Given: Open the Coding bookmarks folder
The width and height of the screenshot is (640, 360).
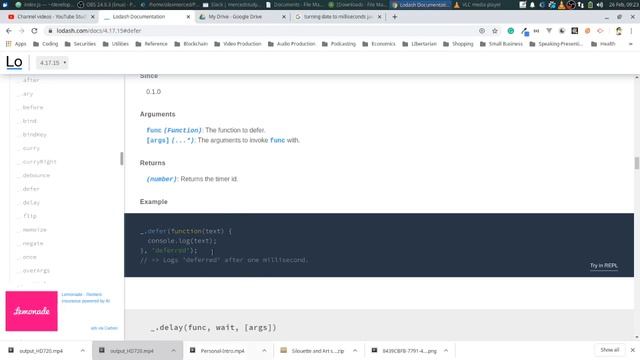Looking at the screenshot, I should [x=45, y=44].
